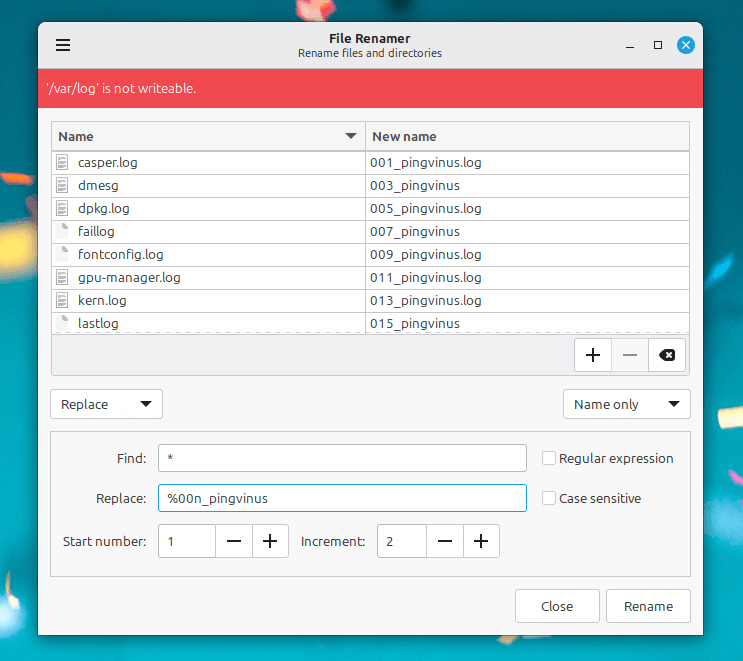Click the kern.log file icon

point(63,300)
